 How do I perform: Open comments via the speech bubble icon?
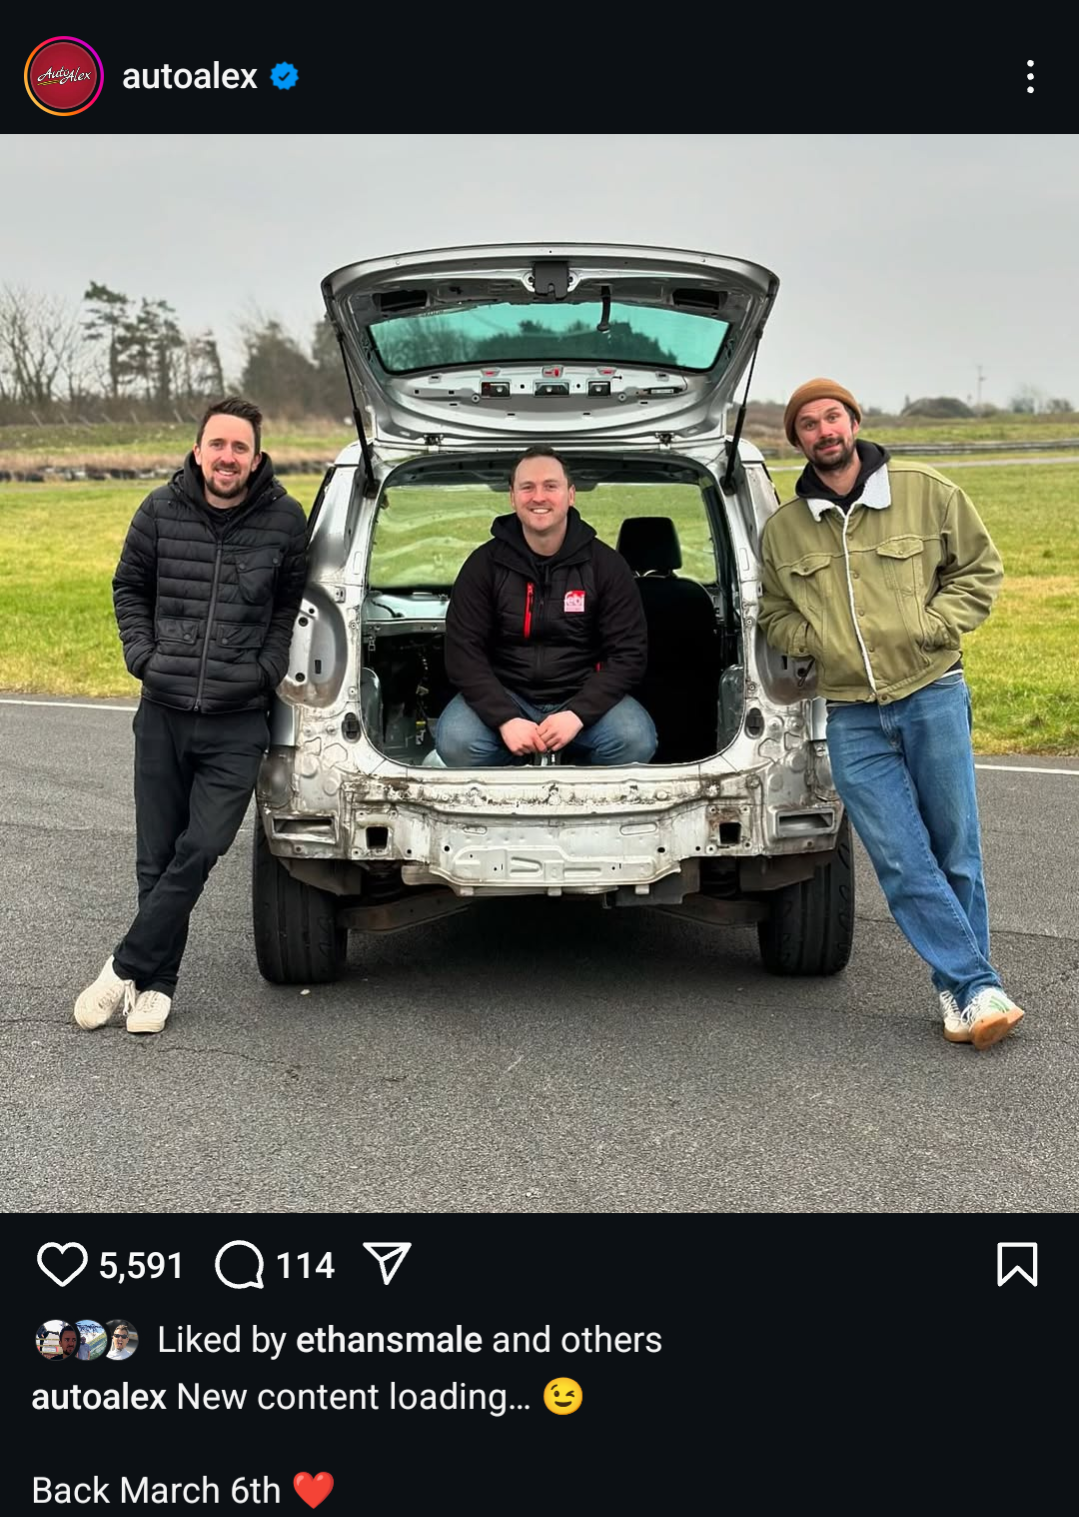pyautogui.click(x=239, y=1265)
